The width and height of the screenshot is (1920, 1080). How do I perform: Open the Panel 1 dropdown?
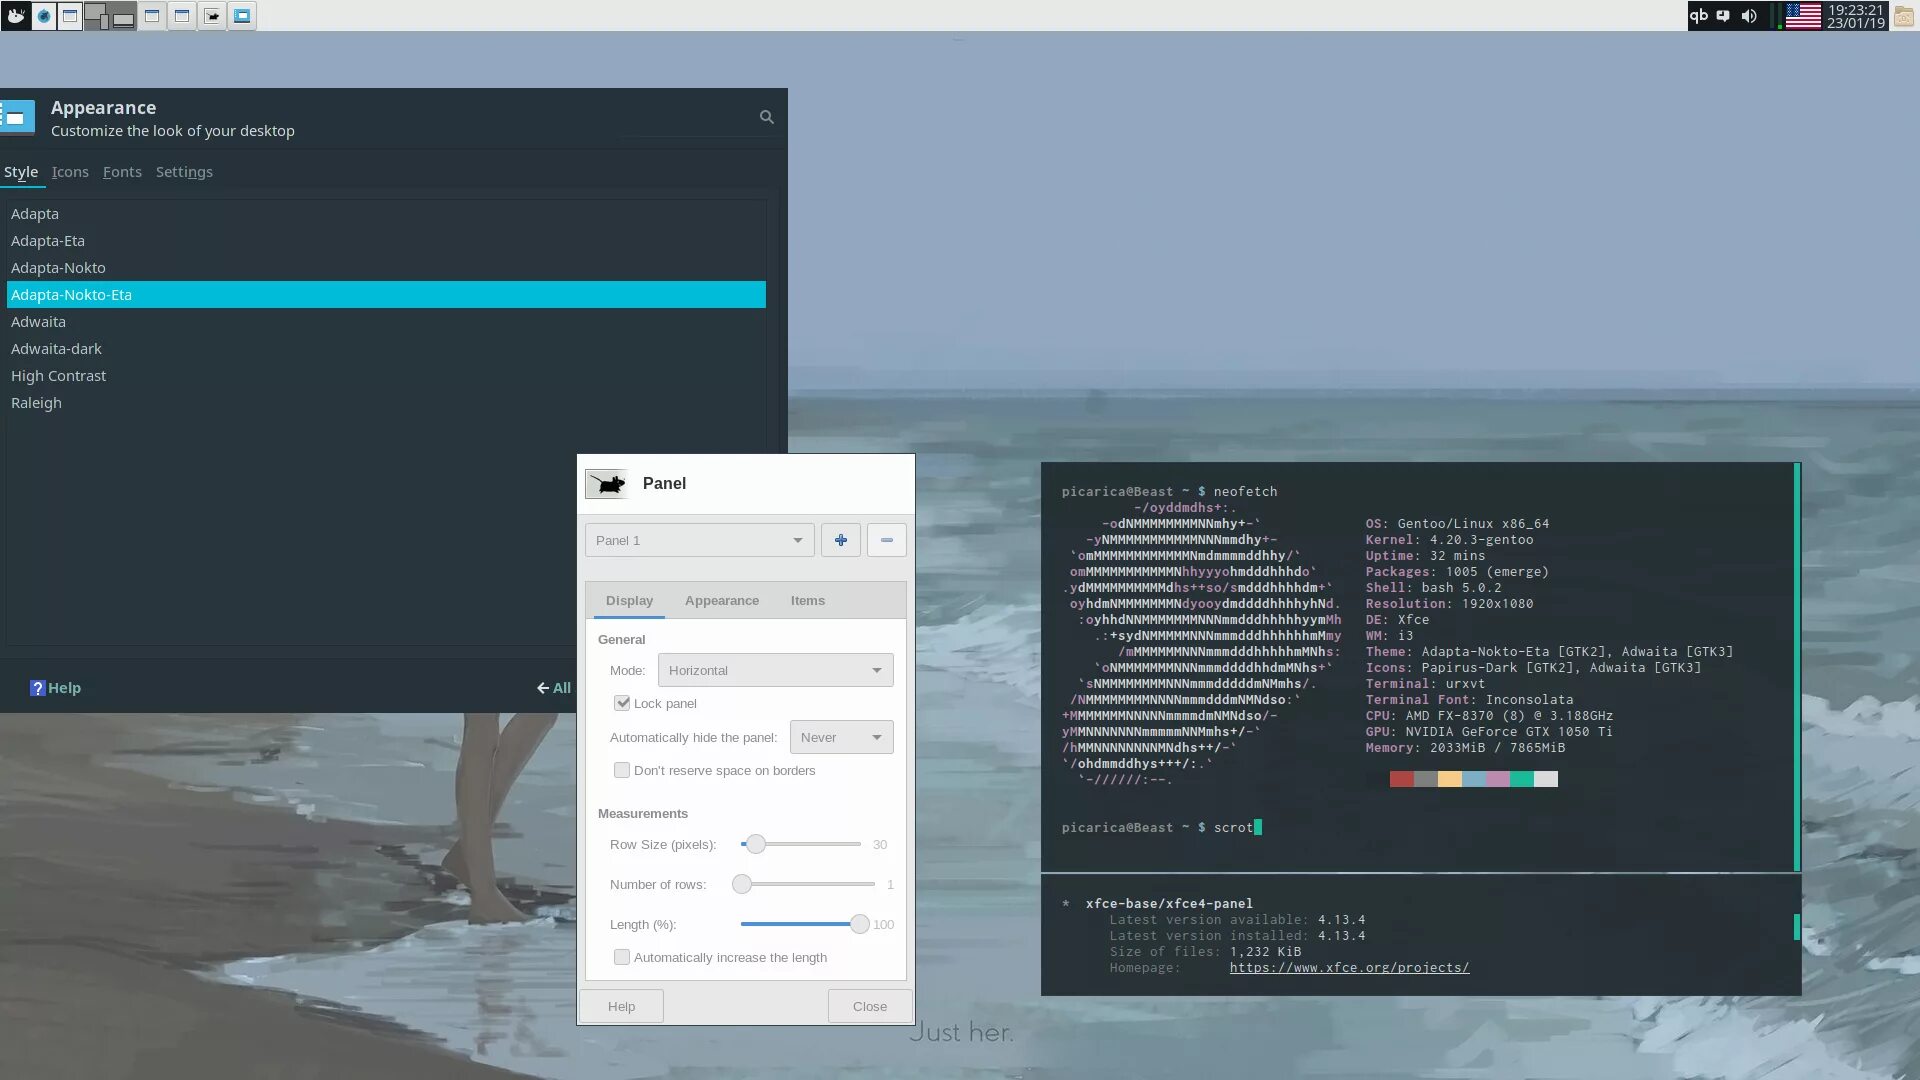[x=698, y=539]
